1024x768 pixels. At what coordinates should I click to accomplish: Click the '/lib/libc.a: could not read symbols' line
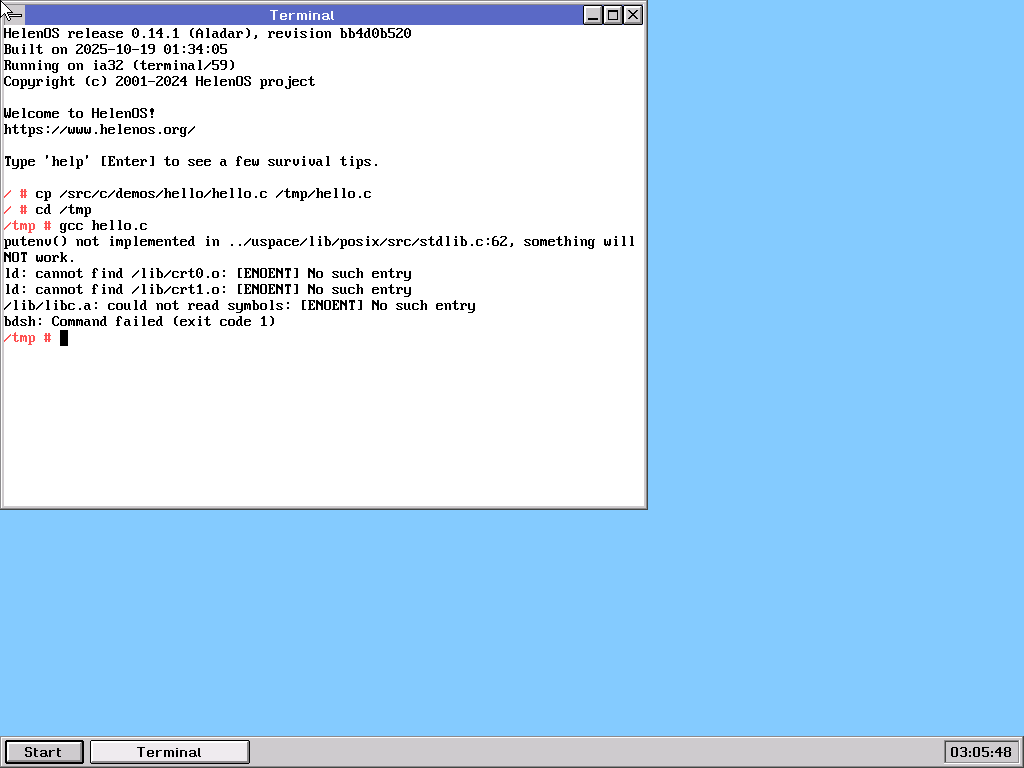pos(239,306)
